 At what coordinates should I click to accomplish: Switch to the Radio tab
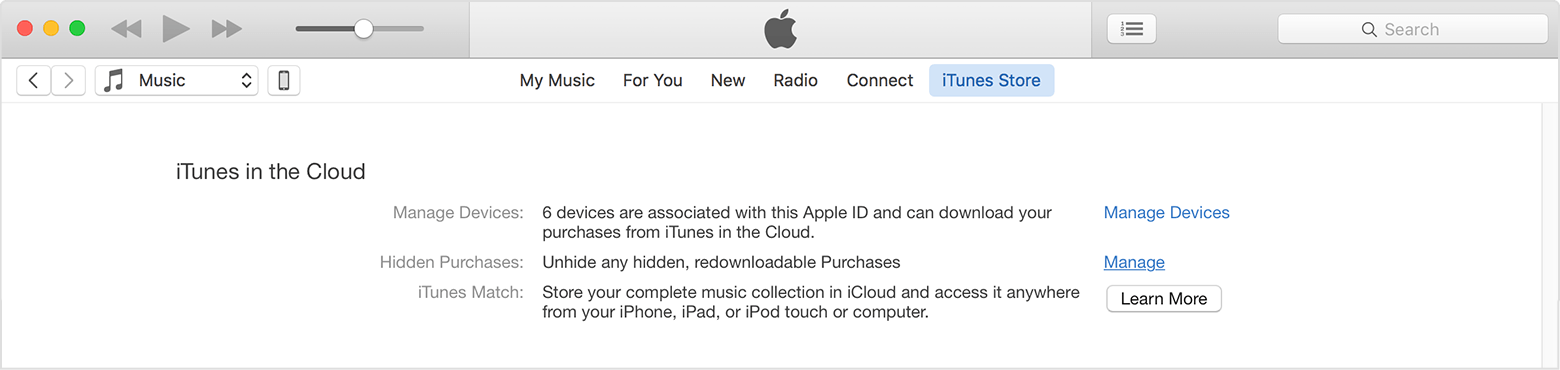tap(796, 81)
